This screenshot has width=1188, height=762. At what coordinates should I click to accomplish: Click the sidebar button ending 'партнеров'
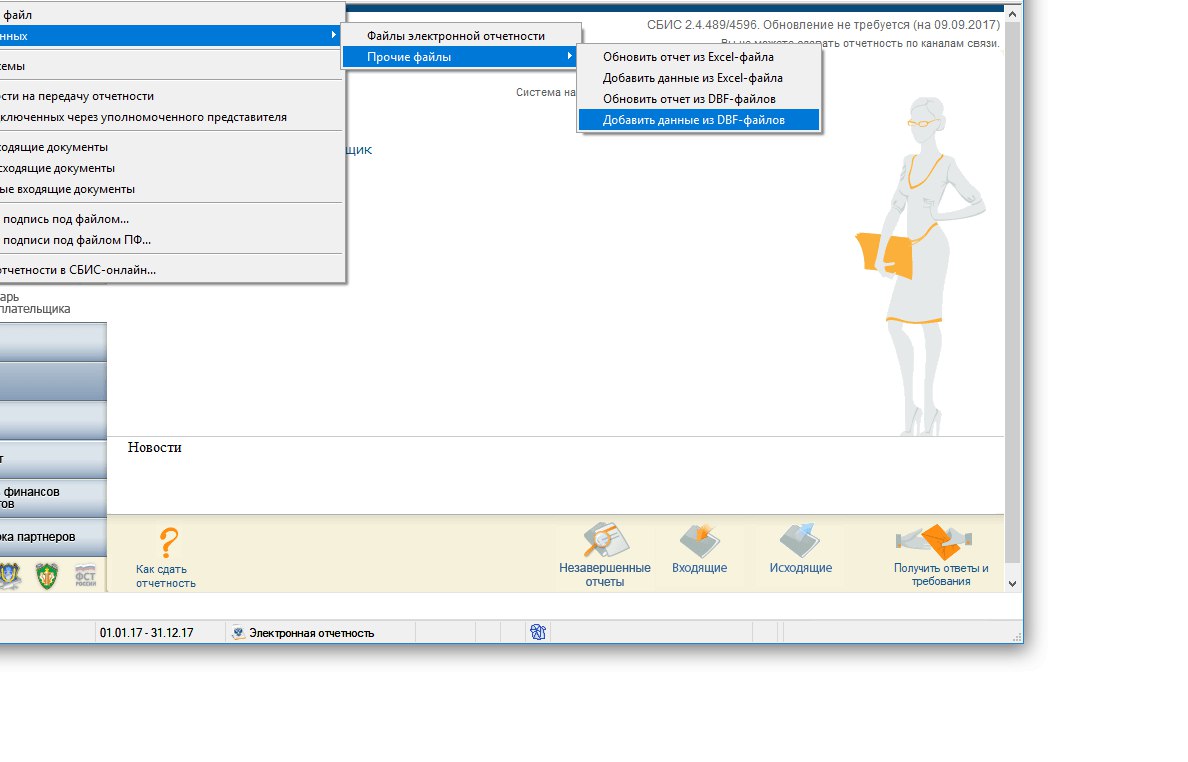[x=53, y=537]
